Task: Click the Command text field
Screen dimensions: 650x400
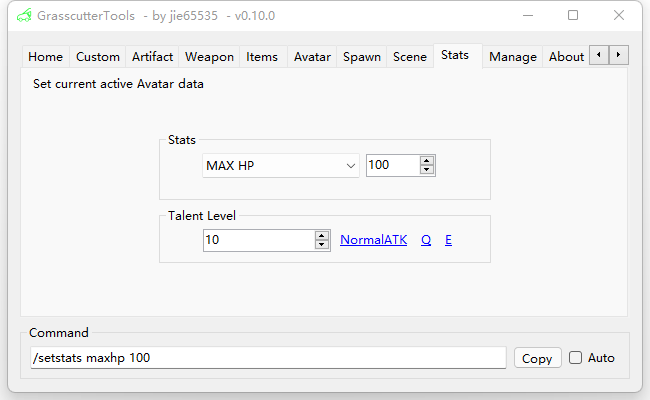Action: point(268,358)
